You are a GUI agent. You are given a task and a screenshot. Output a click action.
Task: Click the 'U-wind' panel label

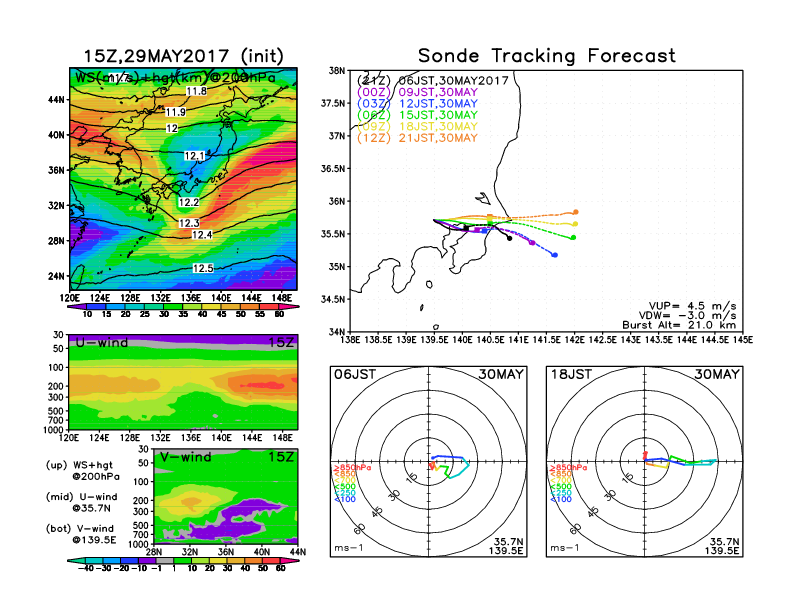point(102,342)
